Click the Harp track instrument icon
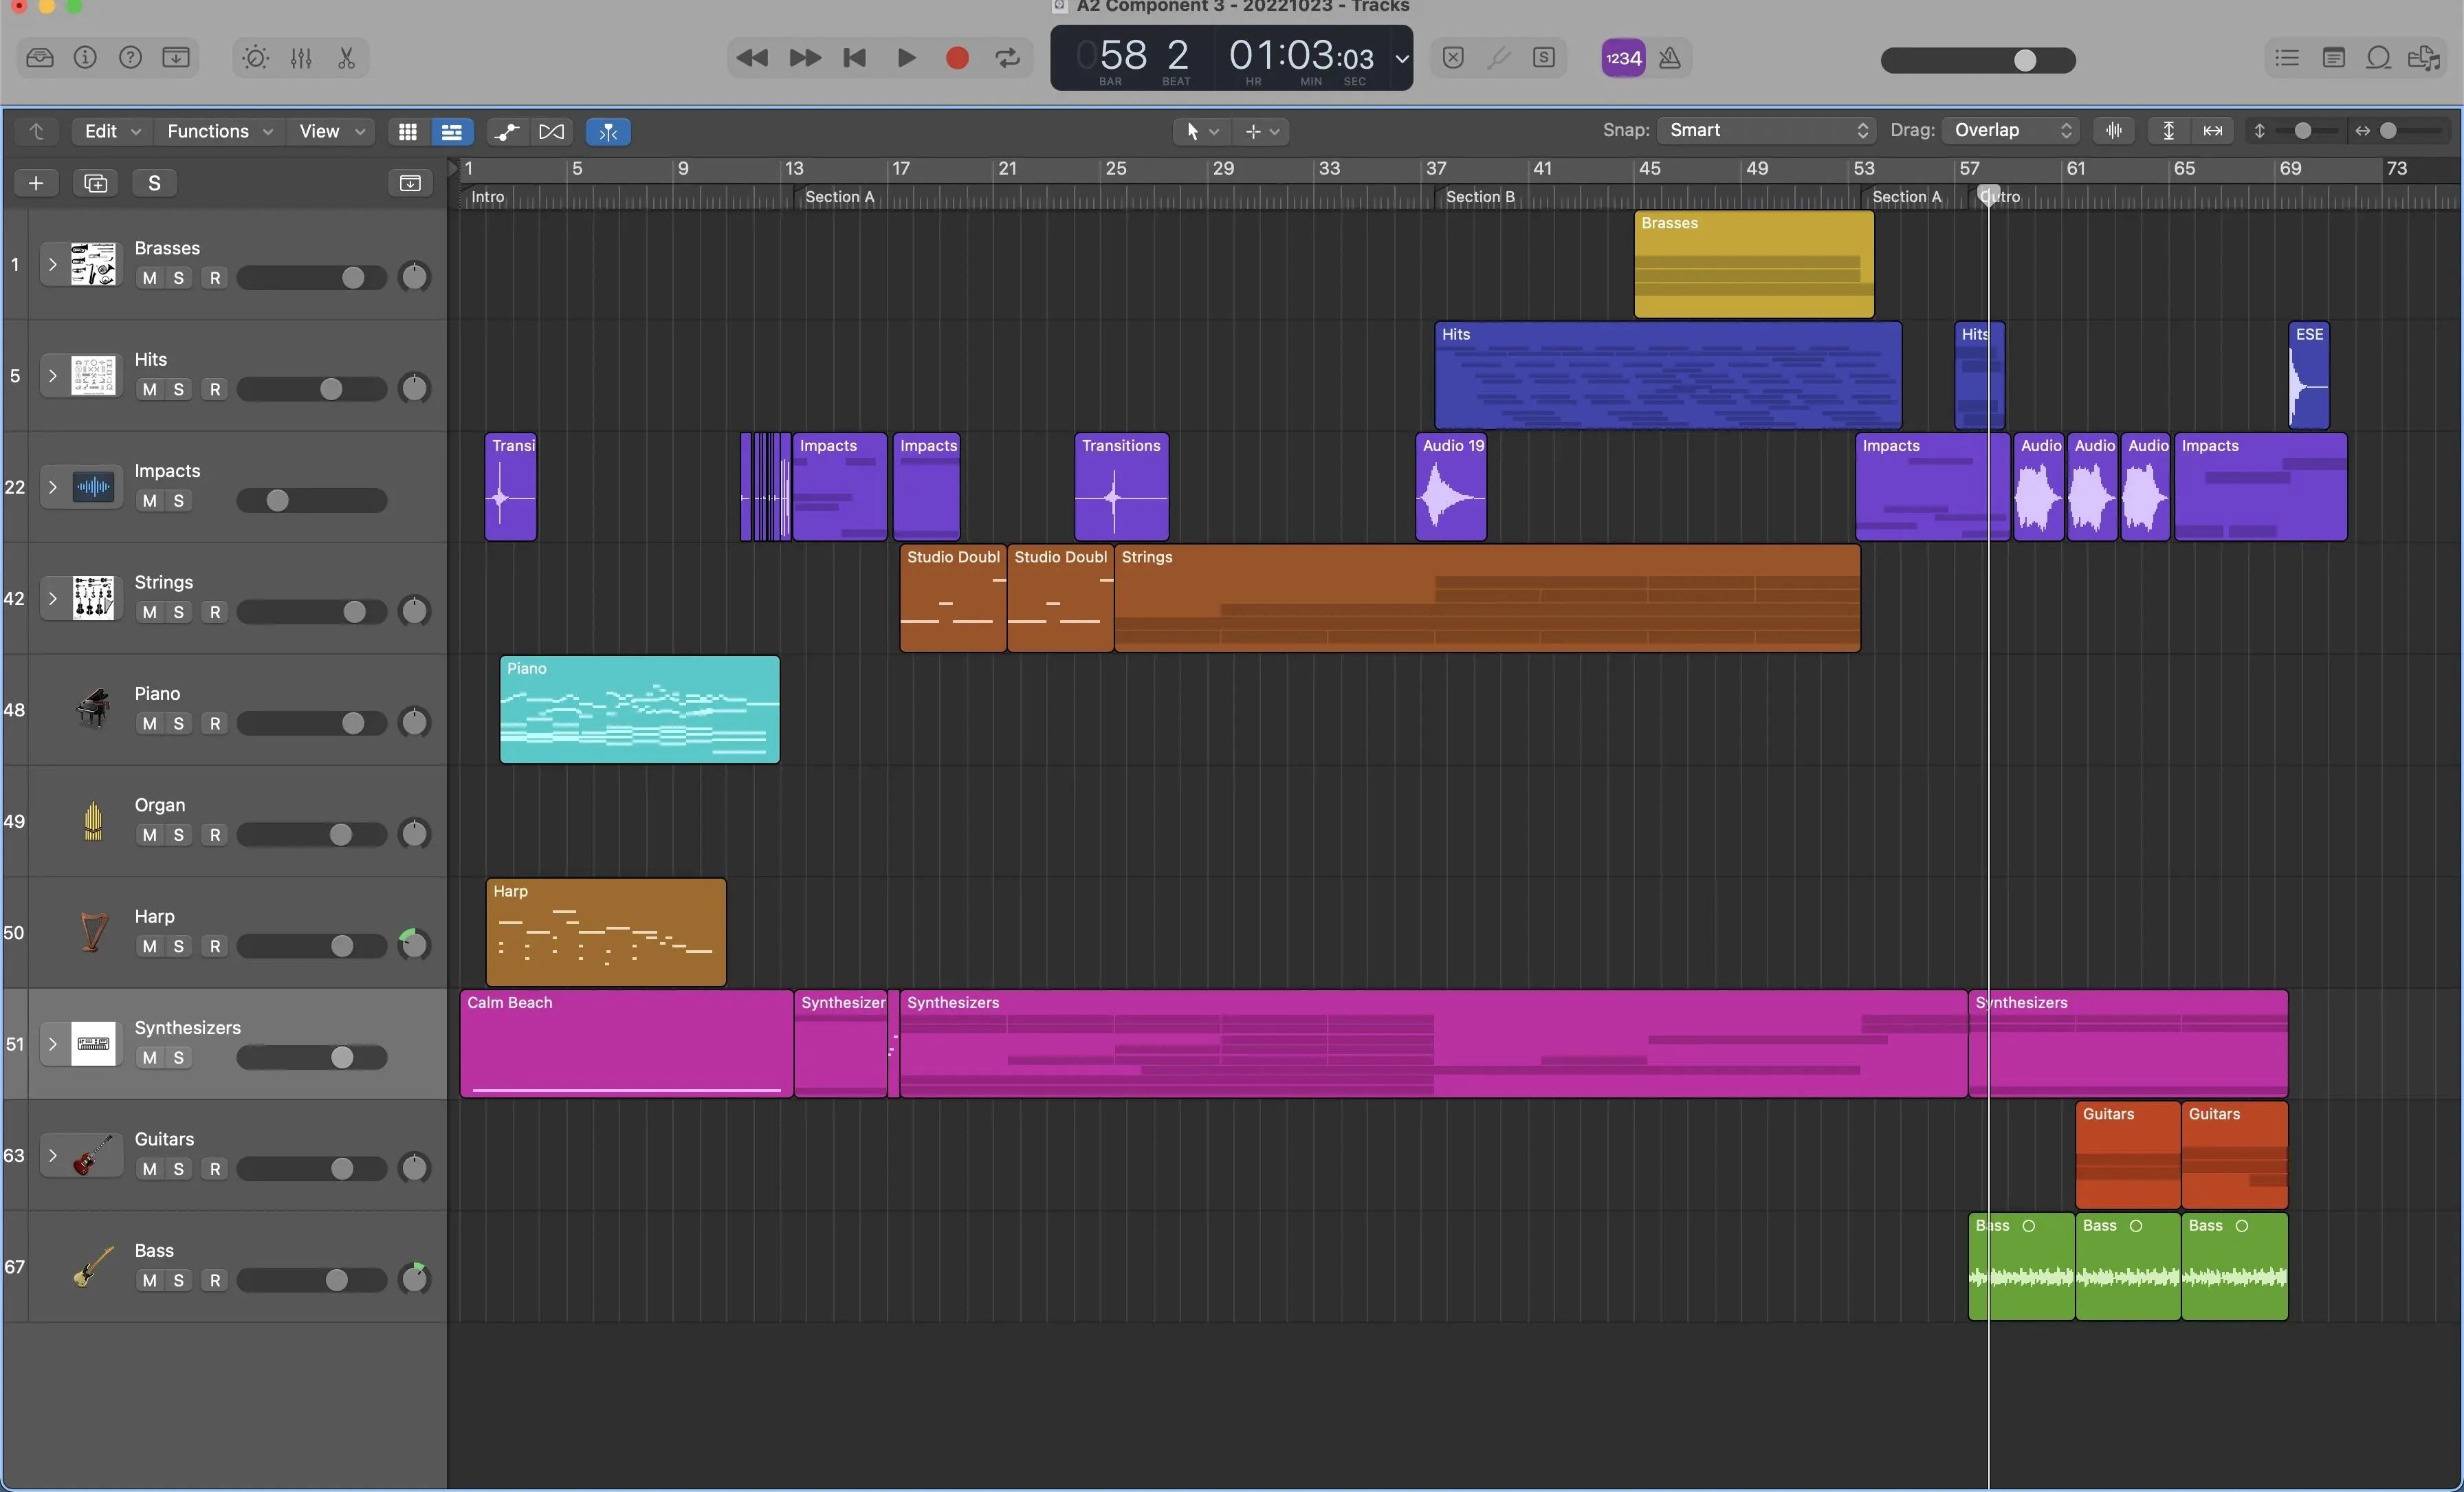The width and height of the screenshot is (2464, 1492). tap(93, 932)
